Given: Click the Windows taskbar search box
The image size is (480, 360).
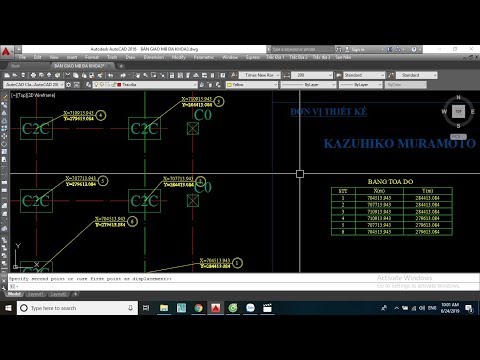Looking at the screenshot, I should coord(77,308).
